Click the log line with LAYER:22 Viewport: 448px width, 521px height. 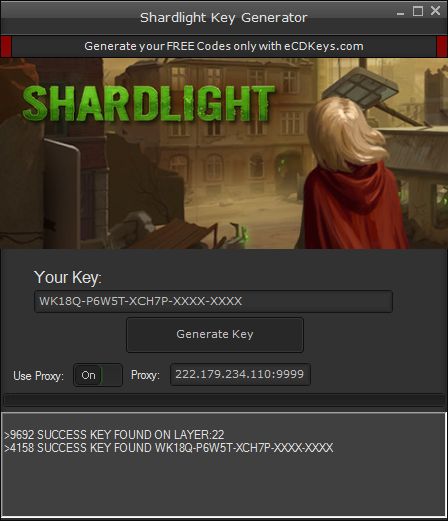pos(114,435)
